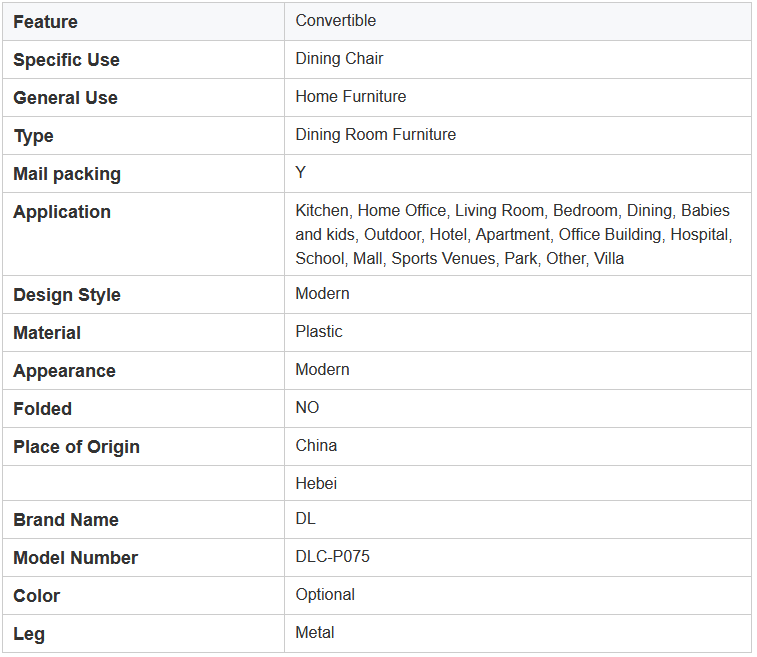Click the Feature label cell
This screenshot has height=657, width=757.
[143, 22]
